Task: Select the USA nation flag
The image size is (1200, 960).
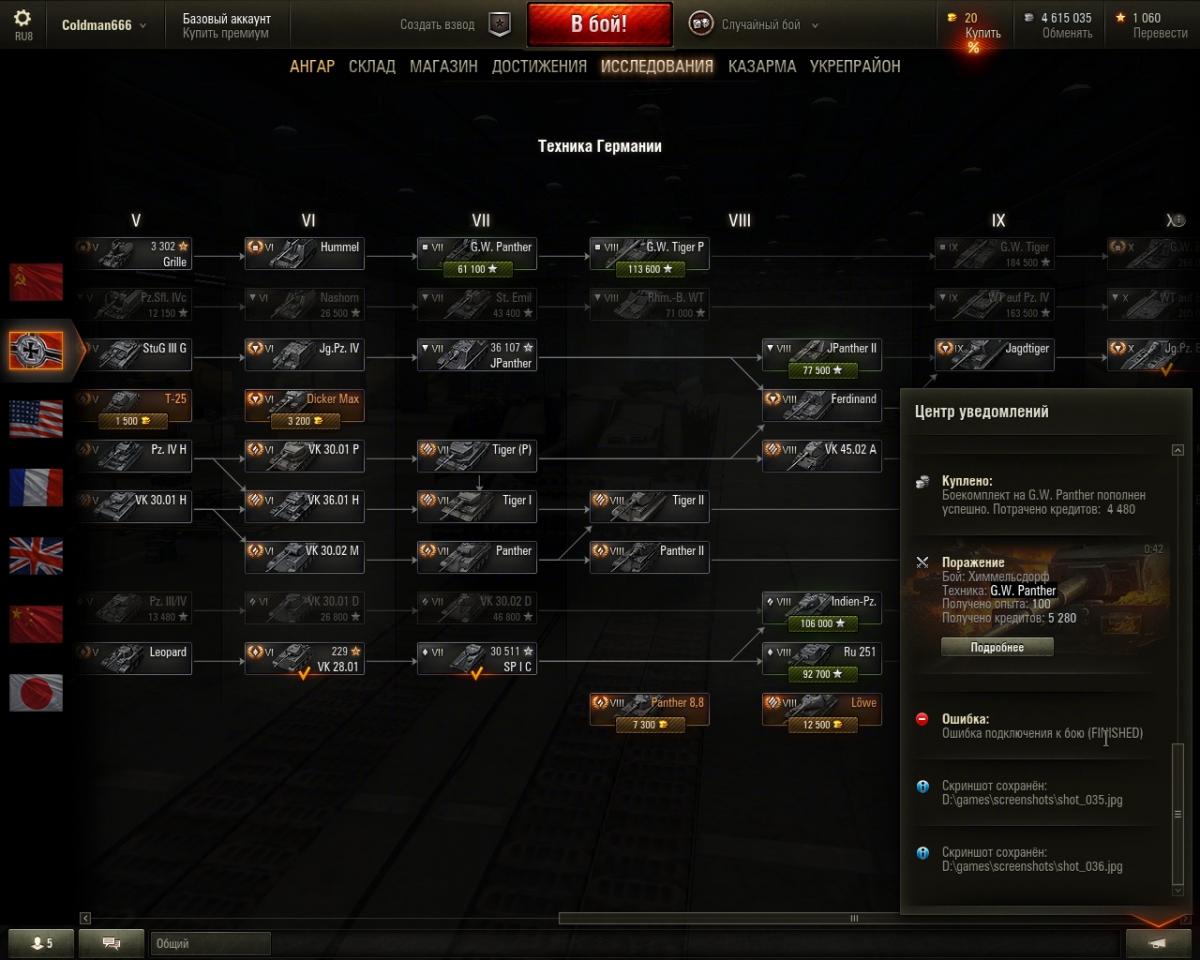Action: point(36,419)
